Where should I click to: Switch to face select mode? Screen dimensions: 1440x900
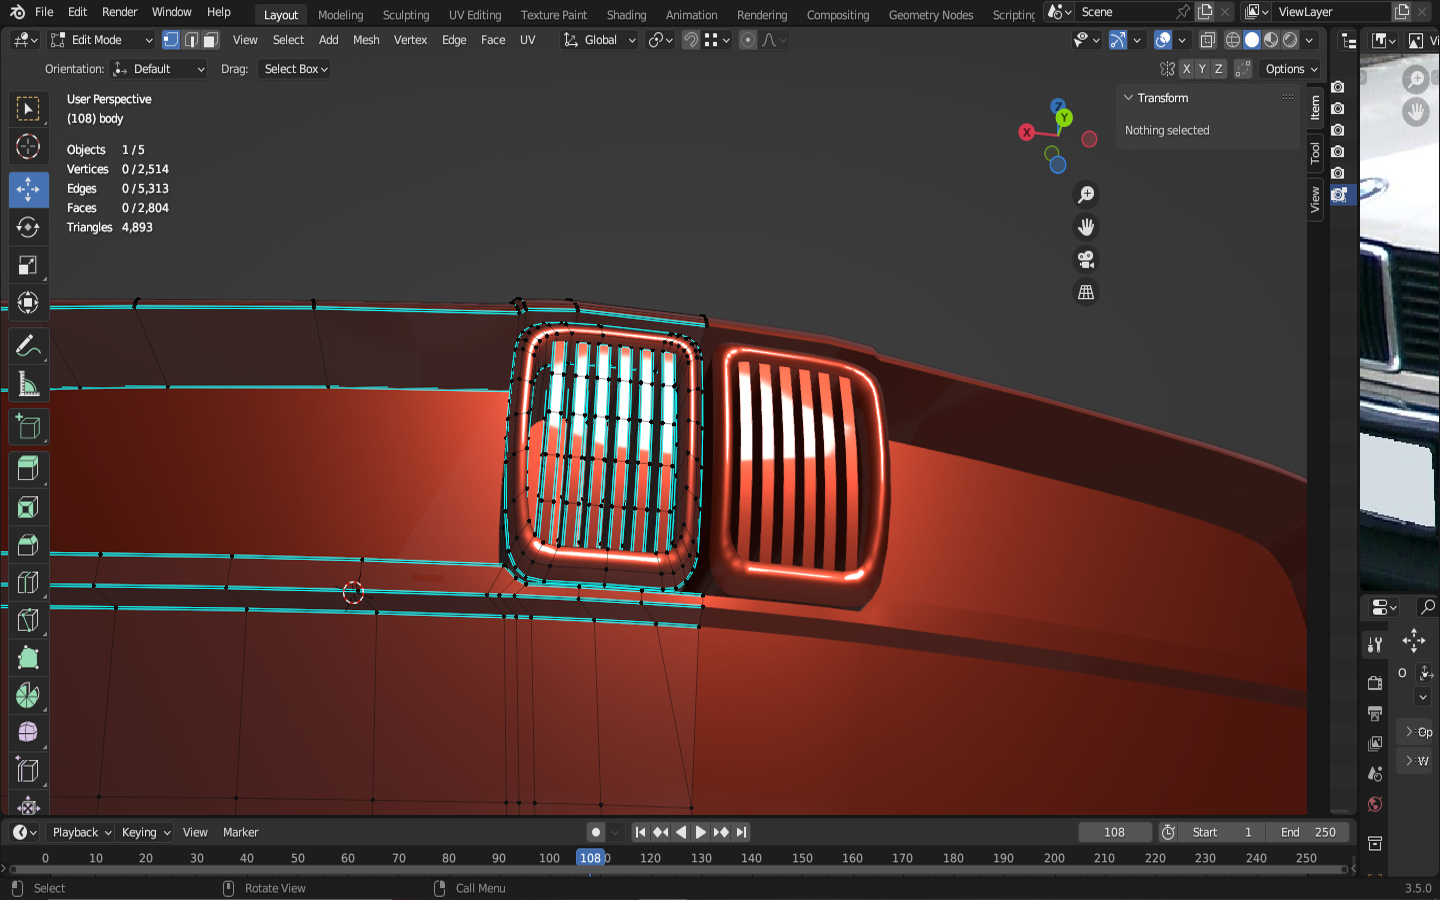(x=210, y=40)
